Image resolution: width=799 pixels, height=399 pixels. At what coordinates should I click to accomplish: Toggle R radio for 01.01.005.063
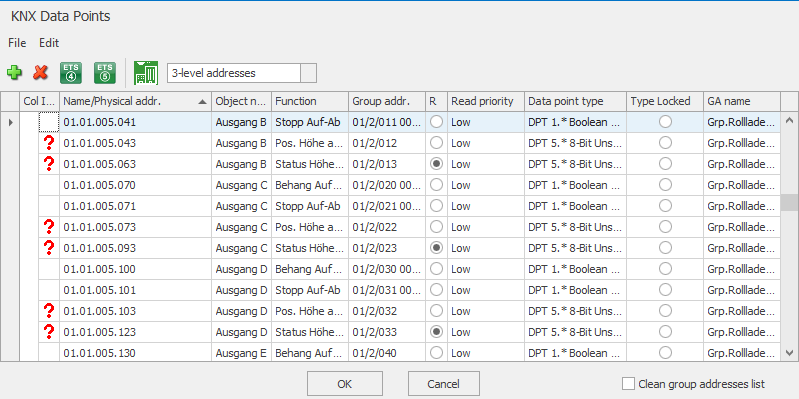[x=436, y=164]
